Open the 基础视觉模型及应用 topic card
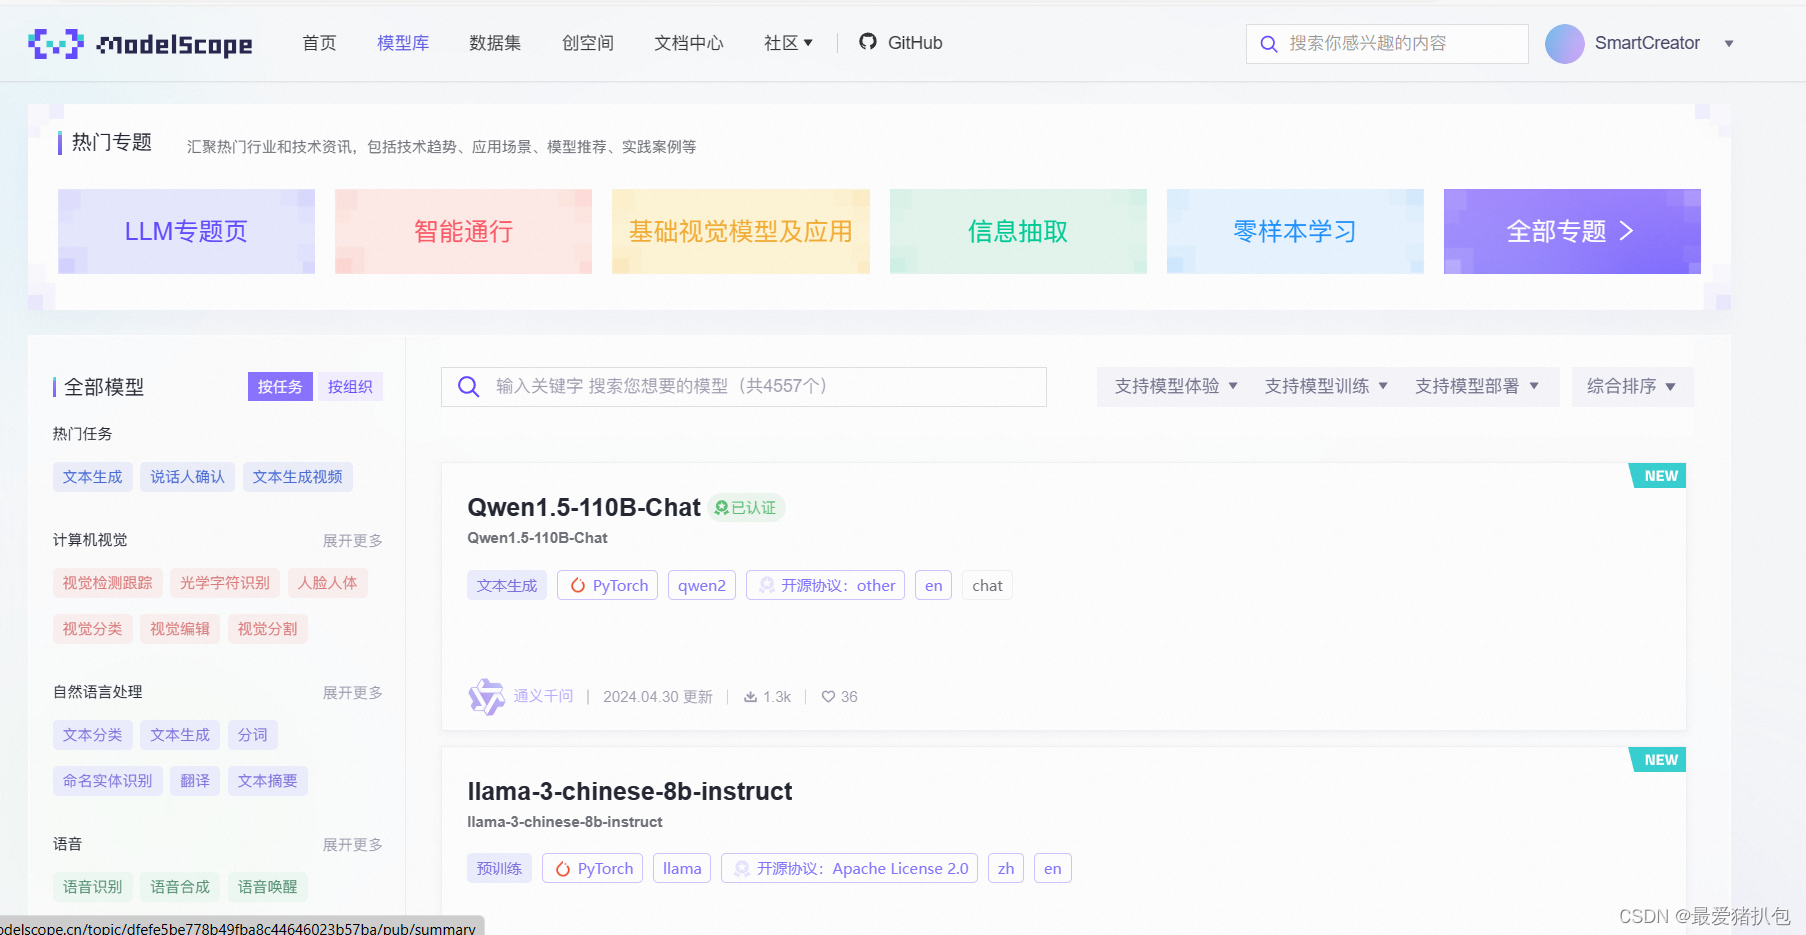The width and height of the screenshot is (1806, 935). point(741,231)
